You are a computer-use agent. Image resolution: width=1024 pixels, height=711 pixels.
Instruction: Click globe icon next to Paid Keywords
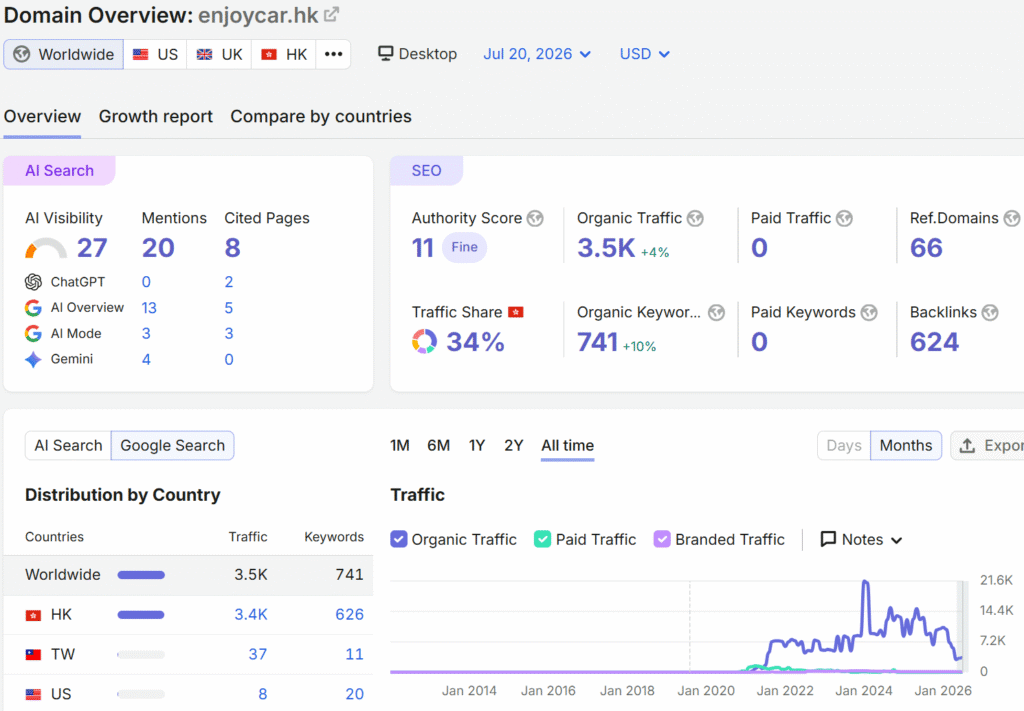(869, 313)
